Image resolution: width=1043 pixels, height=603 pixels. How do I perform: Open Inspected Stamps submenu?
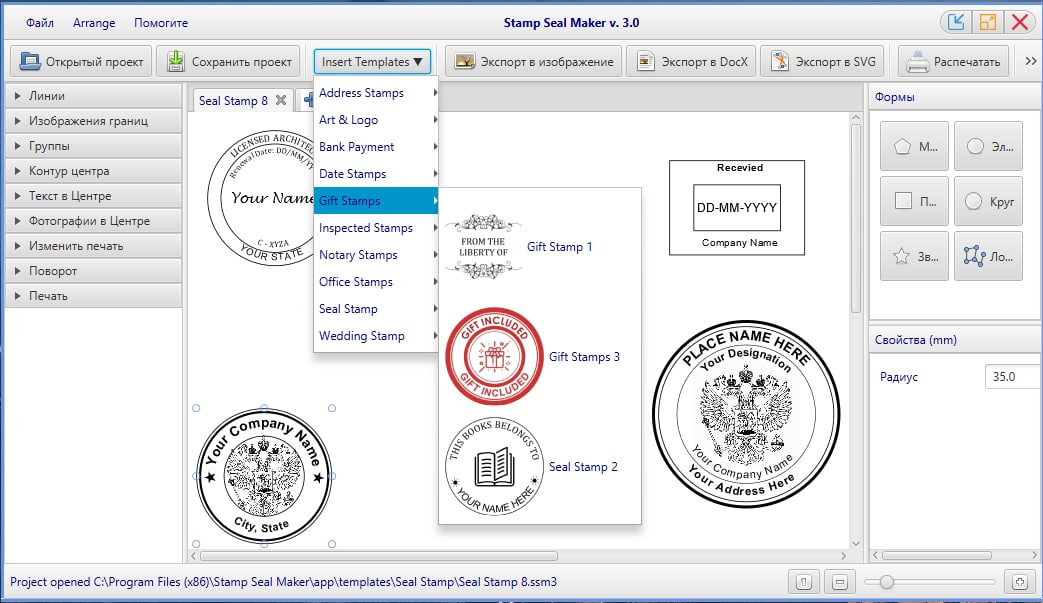click(376, 228)
